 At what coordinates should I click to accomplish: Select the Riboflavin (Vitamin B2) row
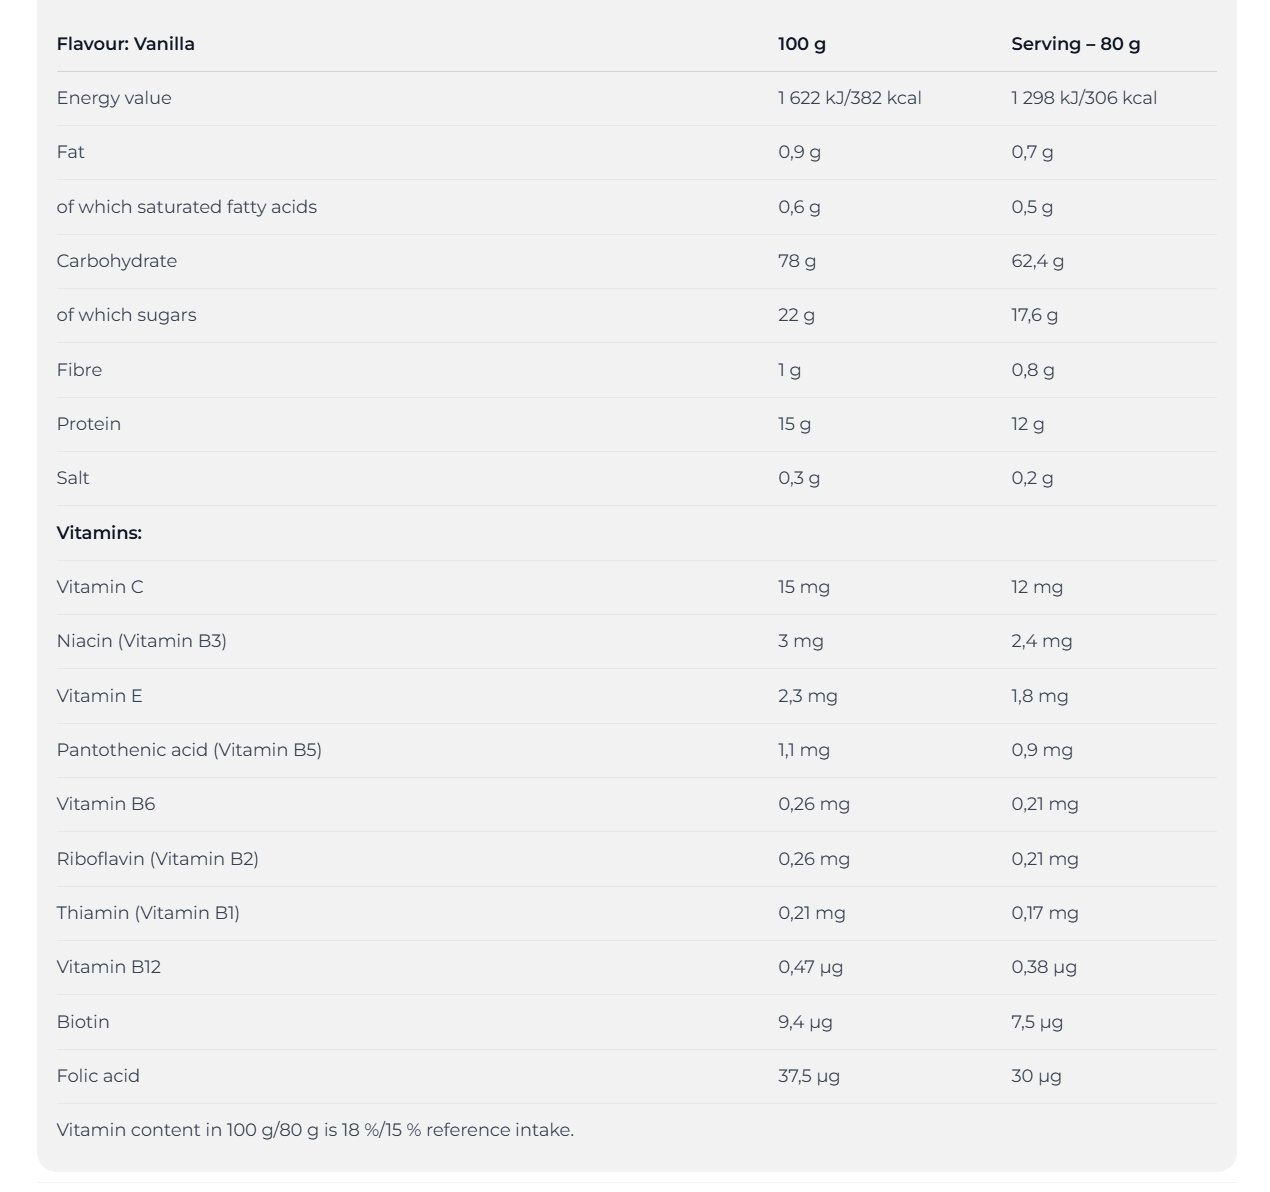point(636,859)
